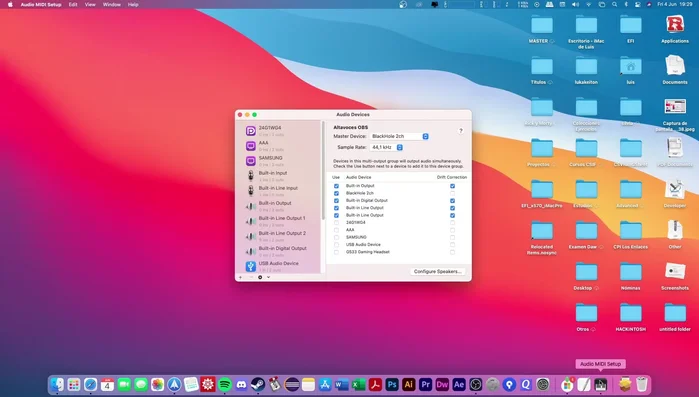Screen dimensions: 699x397
Task: Open the HACKINTOSH folder on the desktop
Action: [630, 317]
